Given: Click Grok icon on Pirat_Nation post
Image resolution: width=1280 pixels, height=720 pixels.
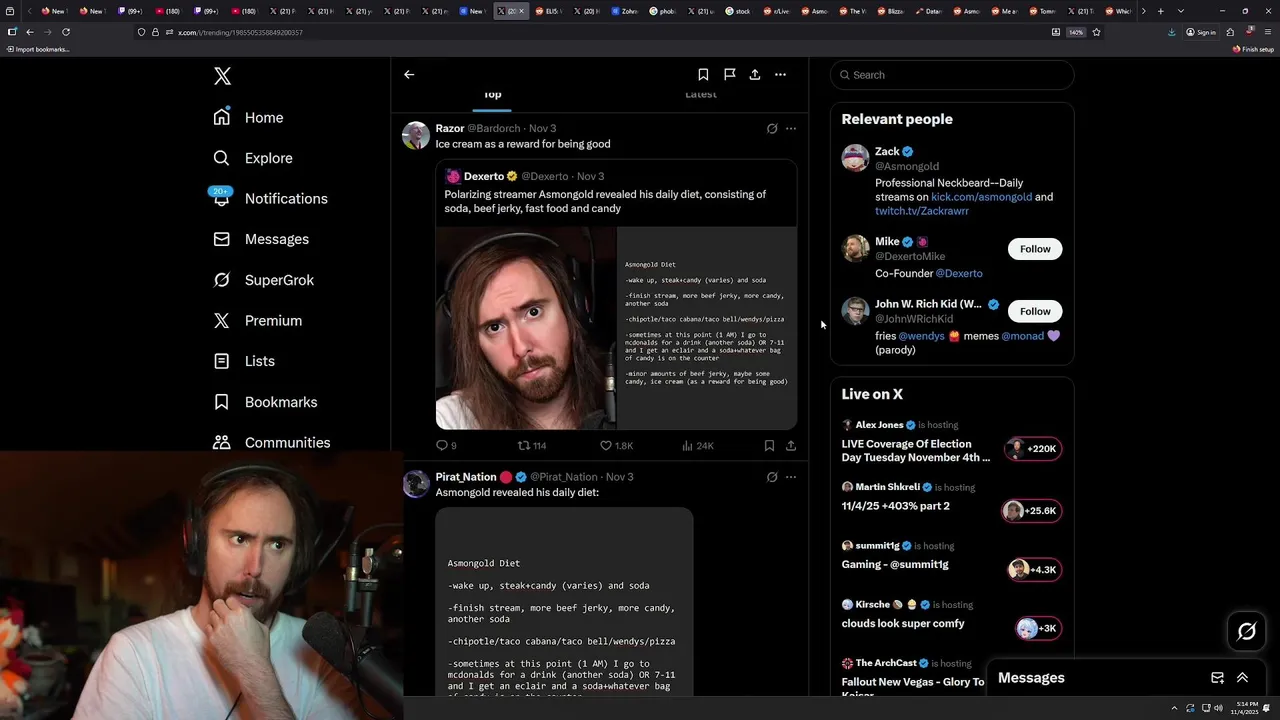Looking at the screenshot, I should (x=772, y=477).
